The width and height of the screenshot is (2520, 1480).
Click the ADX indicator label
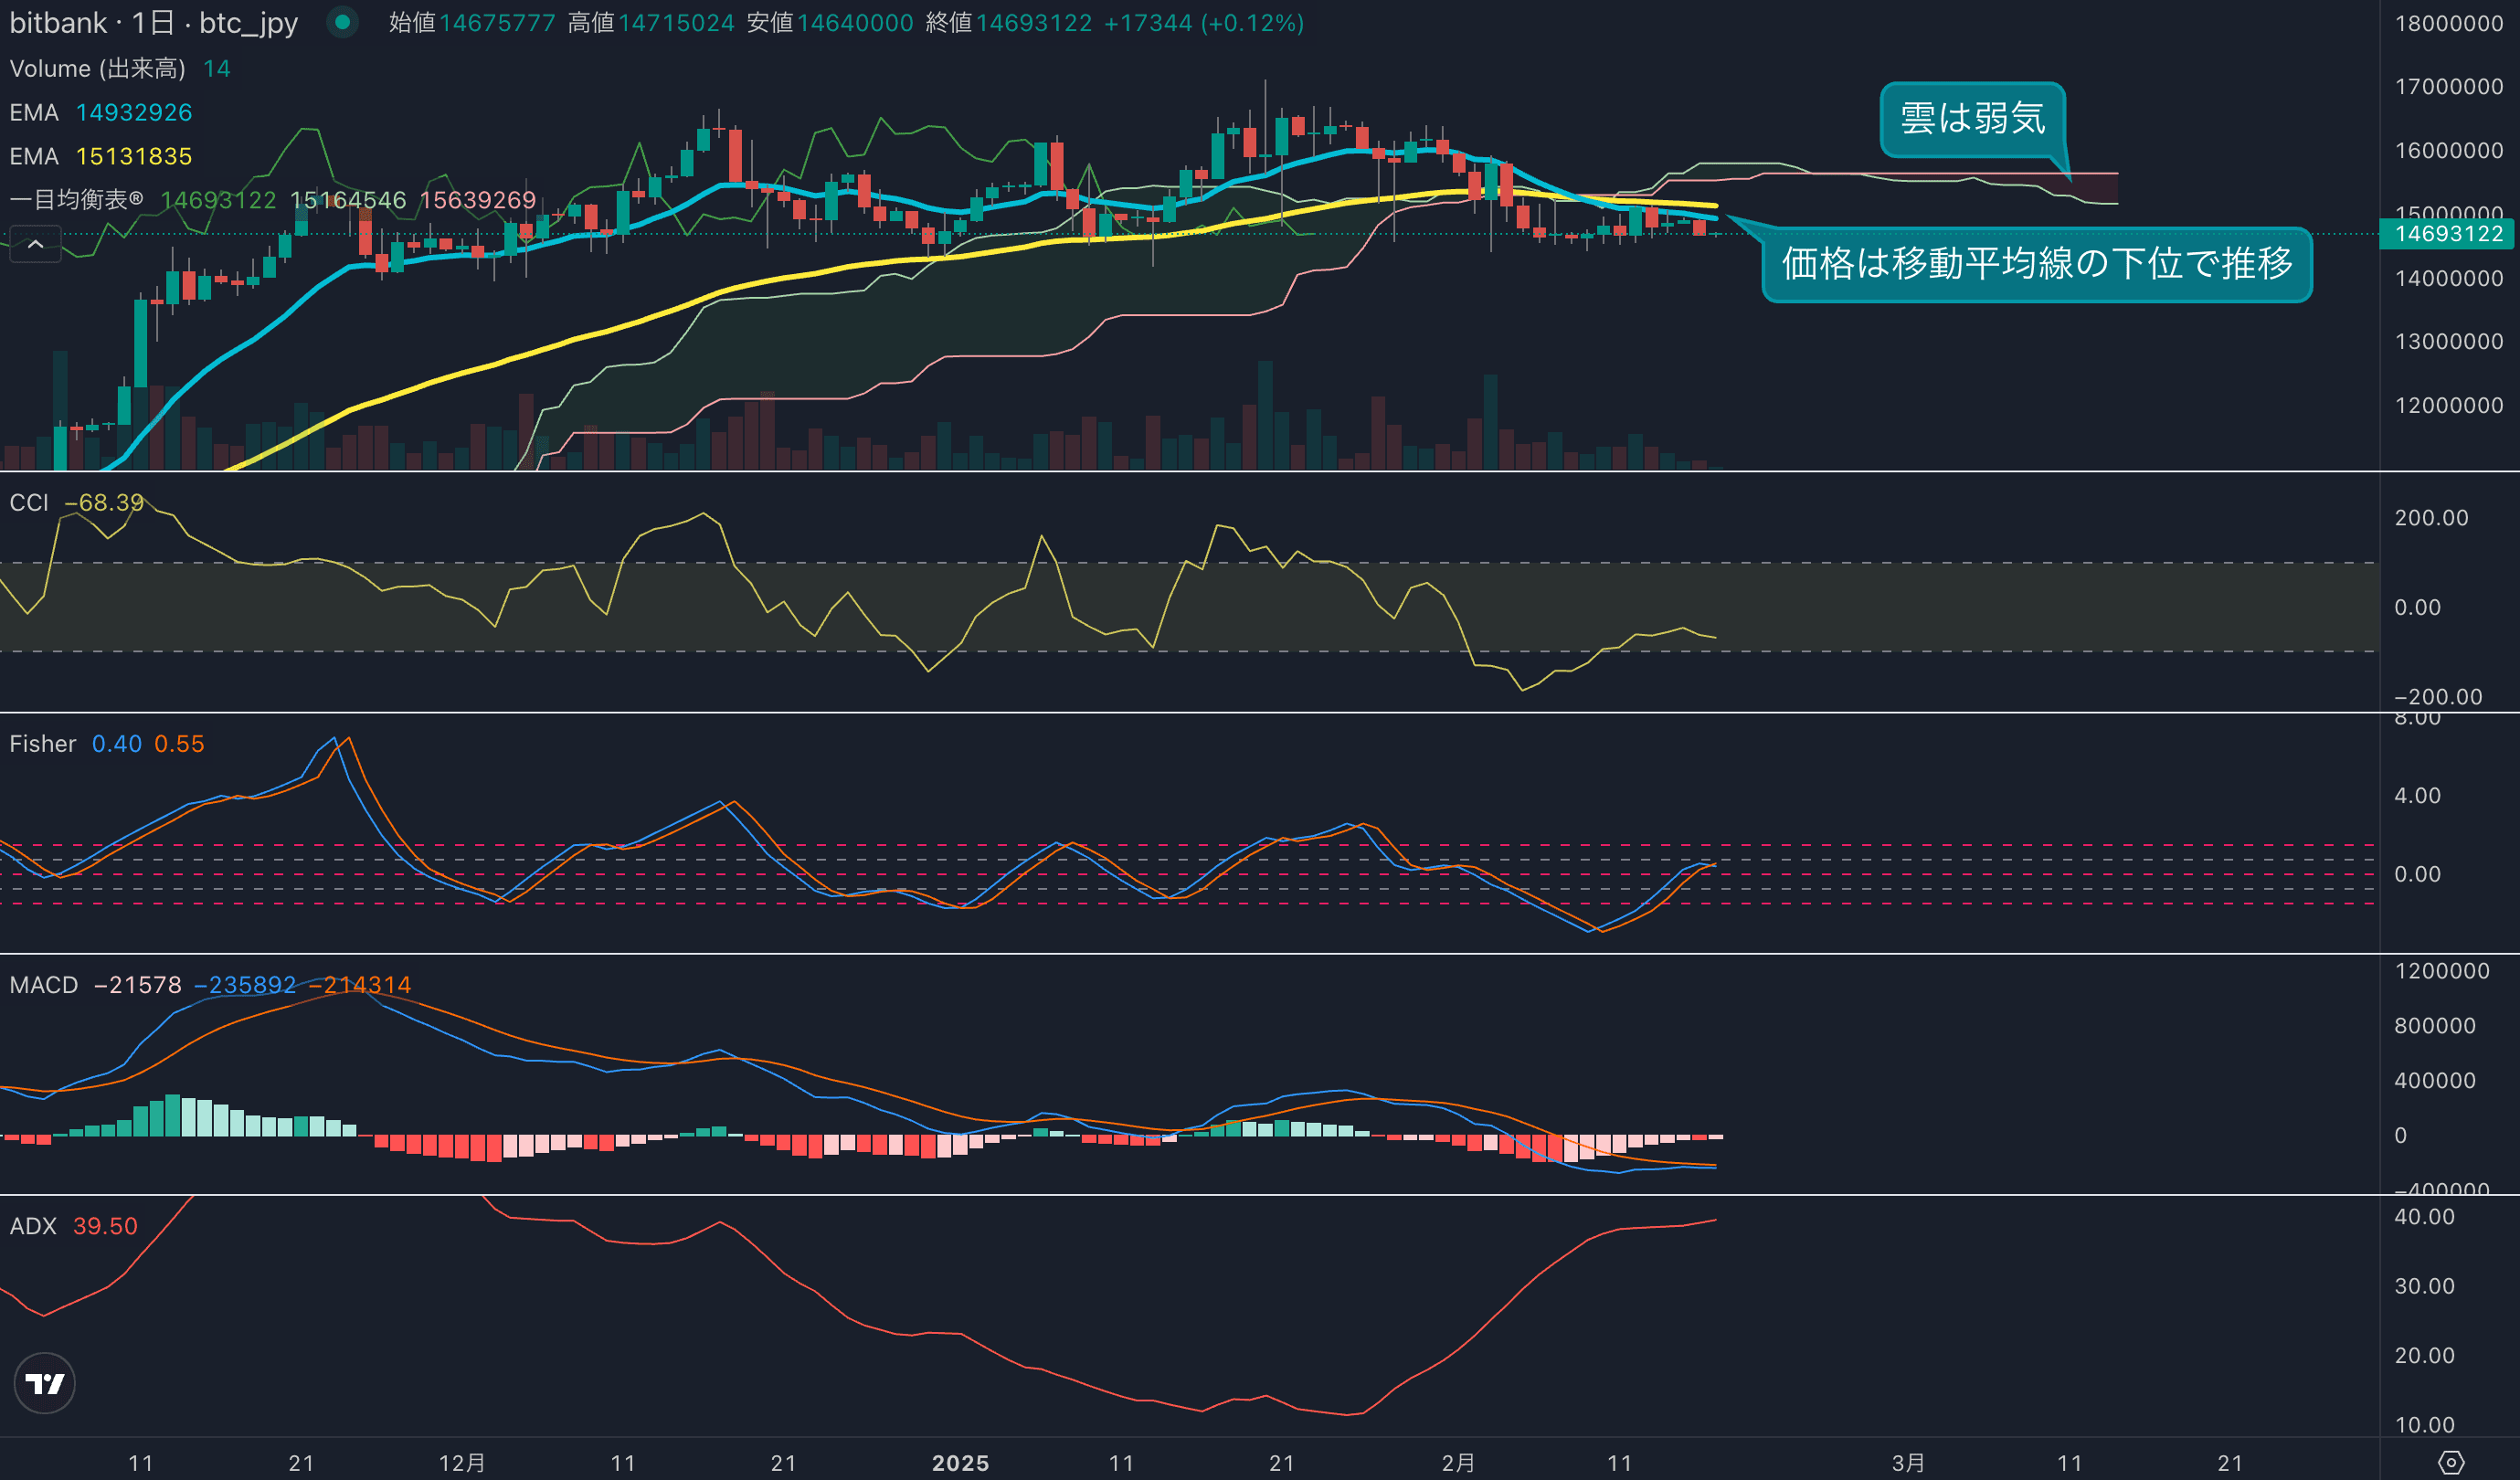33,1226
